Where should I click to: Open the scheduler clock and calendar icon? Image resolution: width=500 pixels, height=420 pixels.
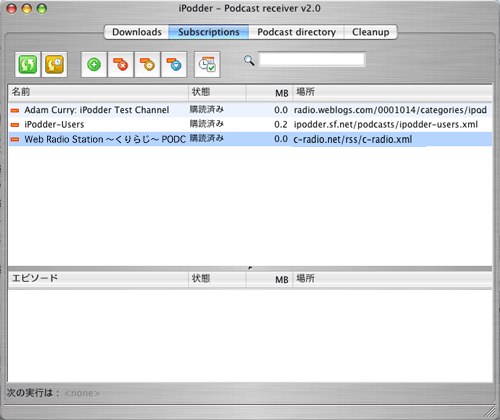pyautogui.click(x=207, y=64)
